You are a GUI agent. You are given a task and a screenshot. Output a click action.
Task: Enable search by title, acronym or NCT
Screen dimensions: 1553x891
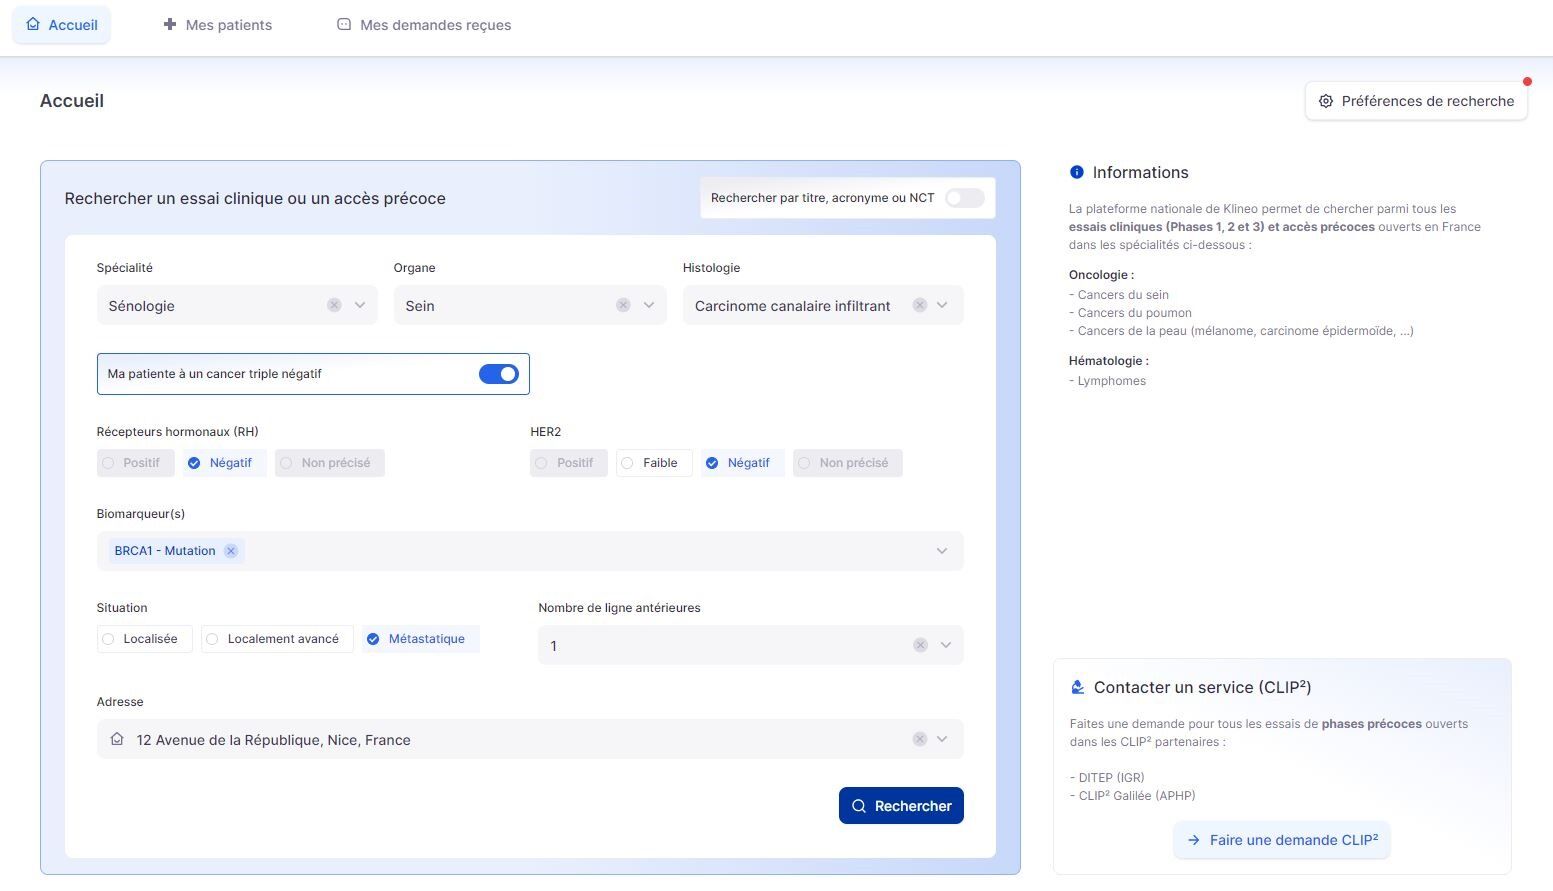tap(964, 198)
